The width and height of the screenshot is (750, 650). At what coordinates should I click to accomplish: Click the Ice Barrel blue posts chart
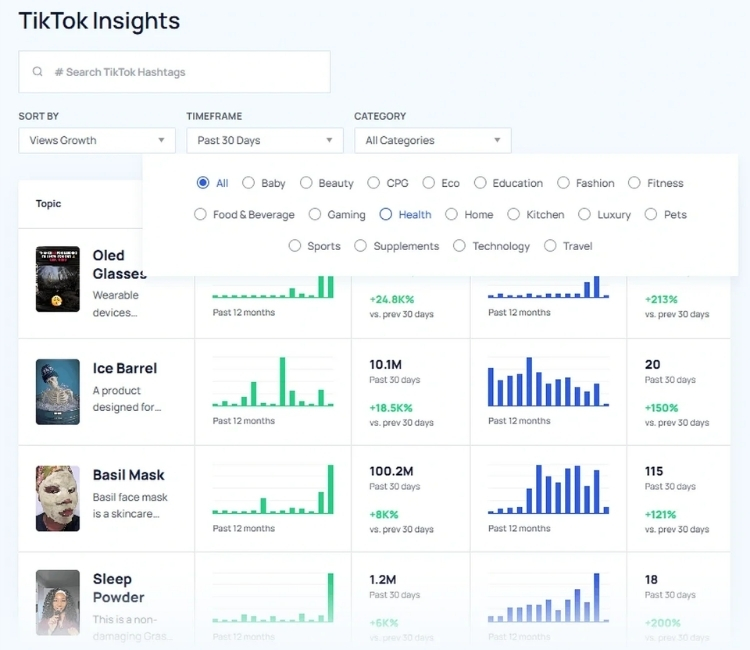548,382
